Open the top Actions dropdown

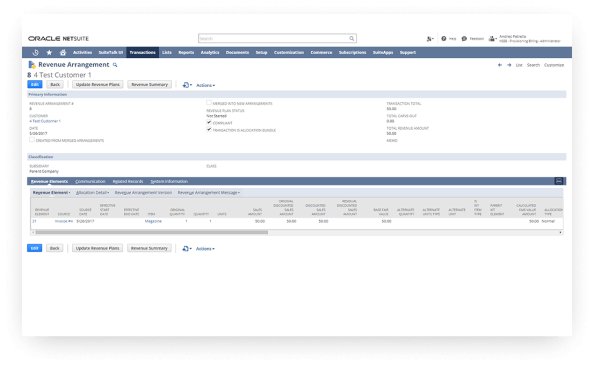205,85
